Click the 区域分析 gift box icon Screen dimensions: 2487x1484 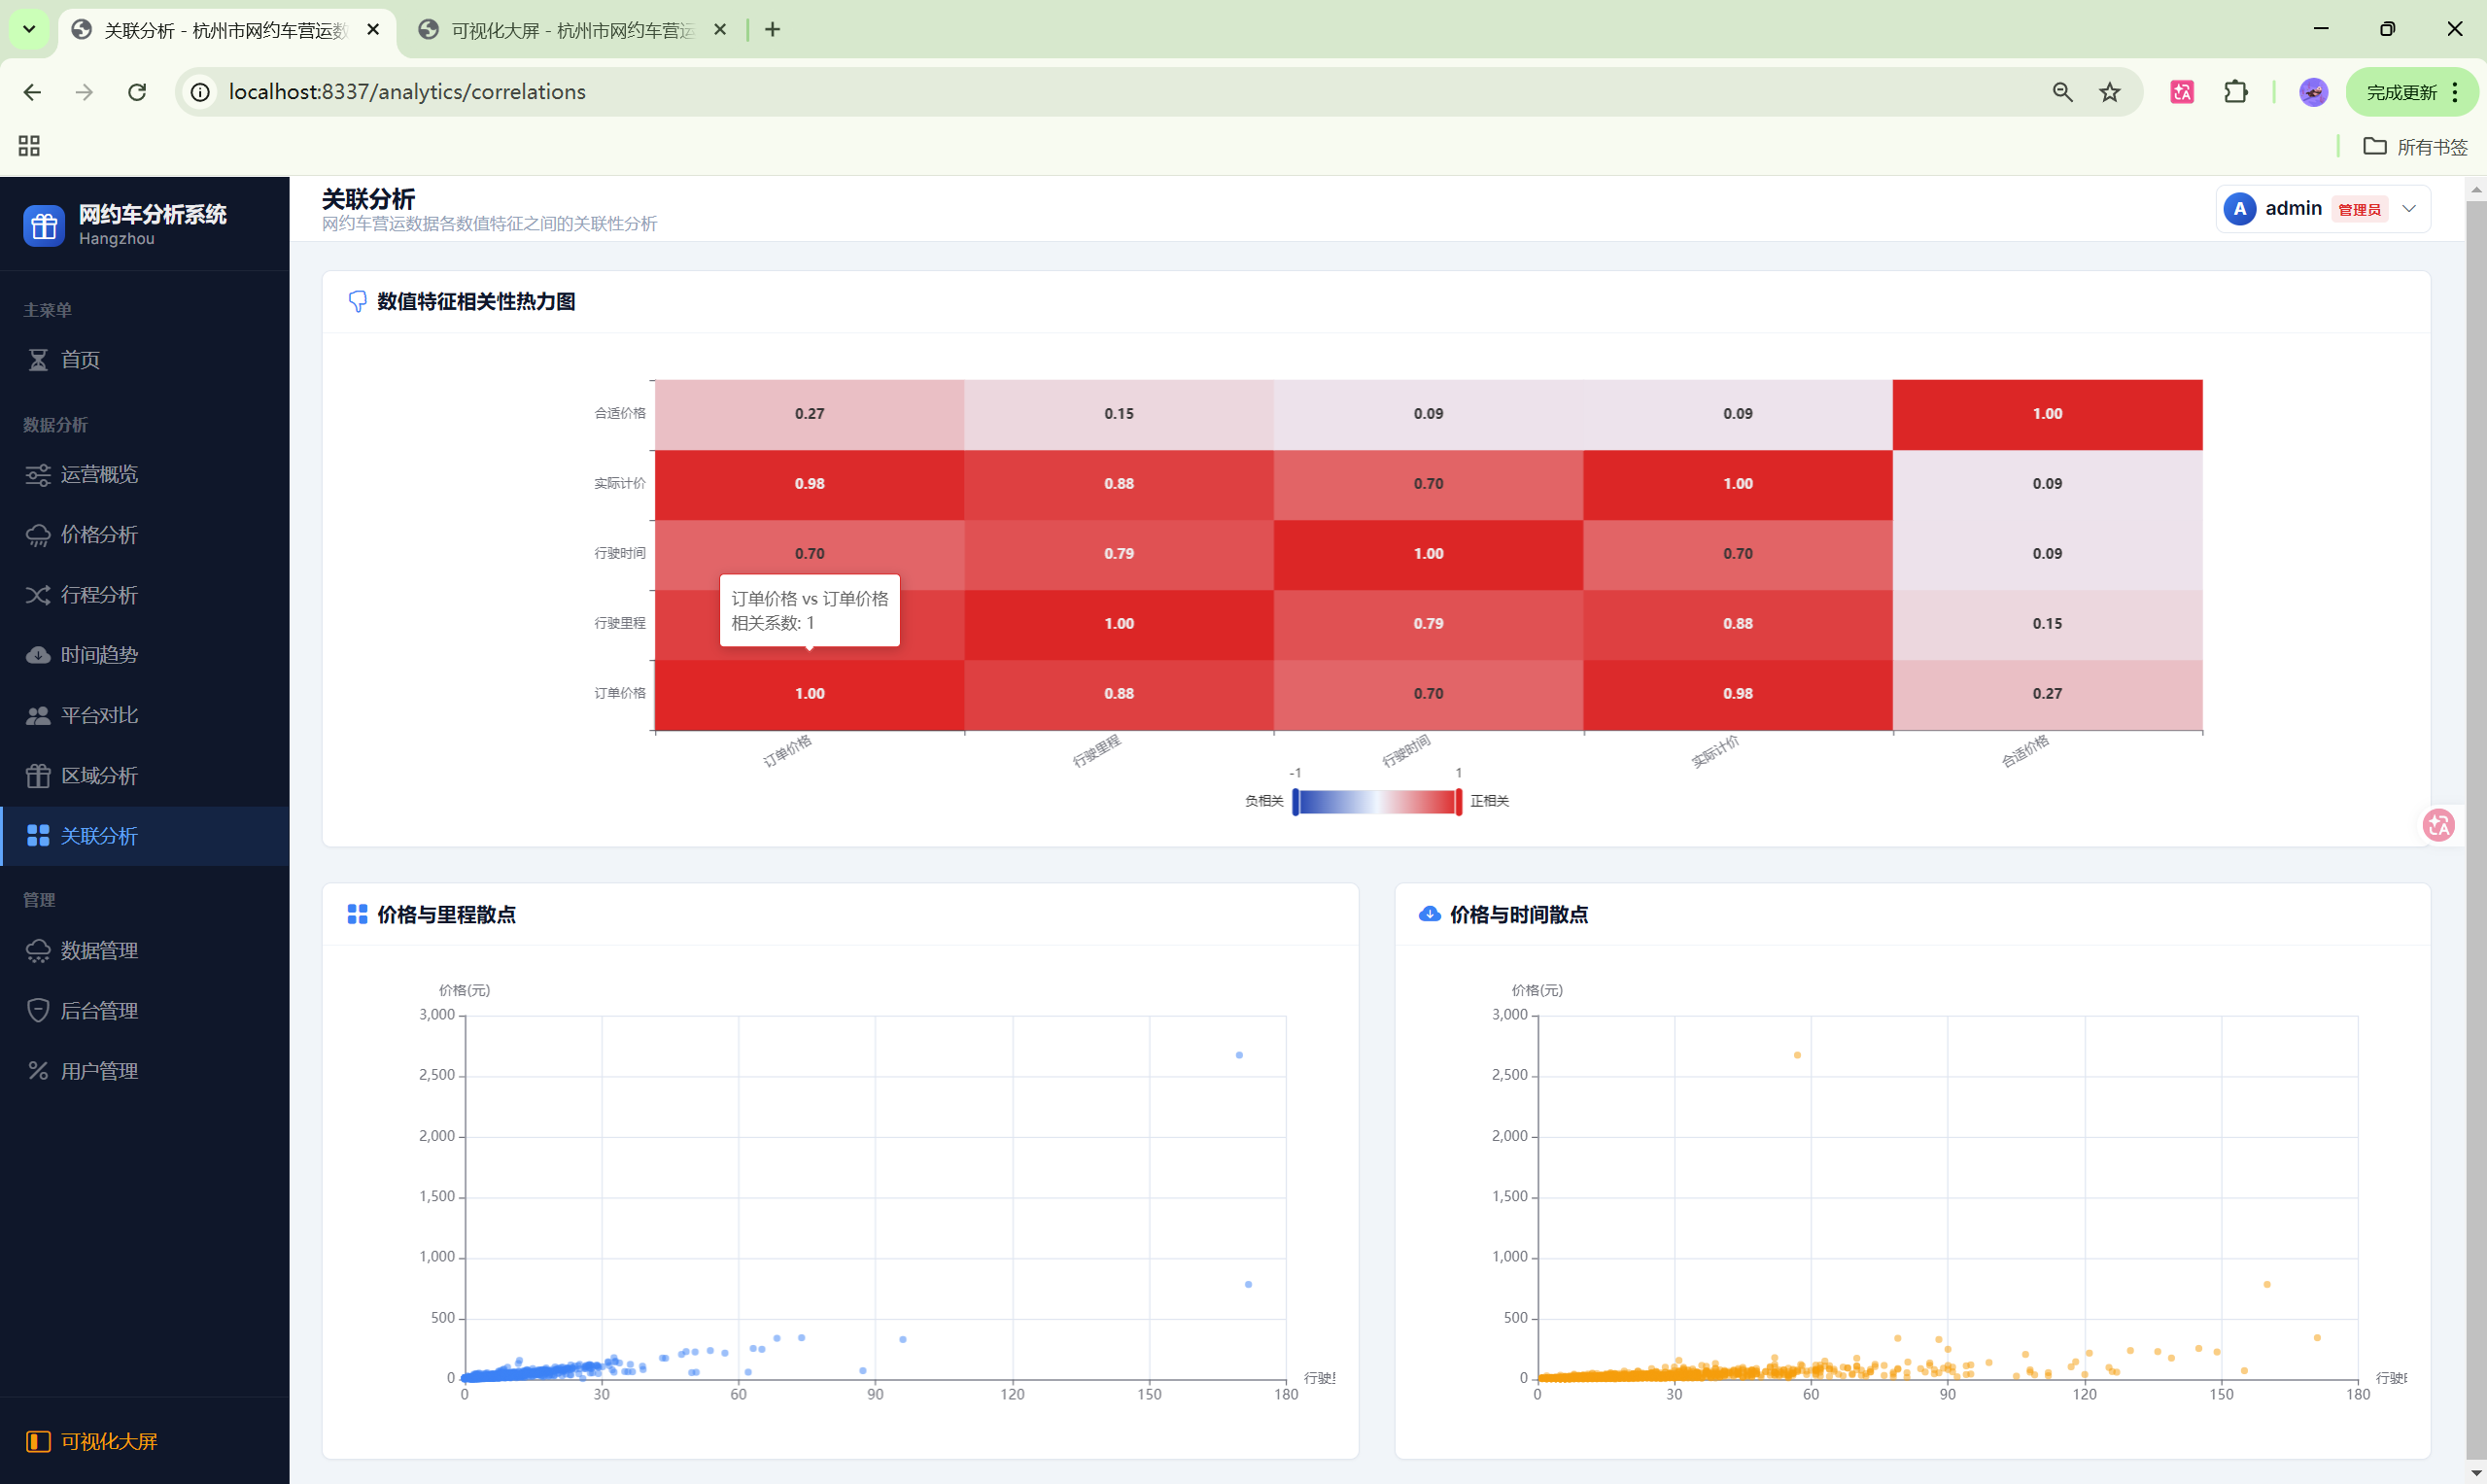38,776
